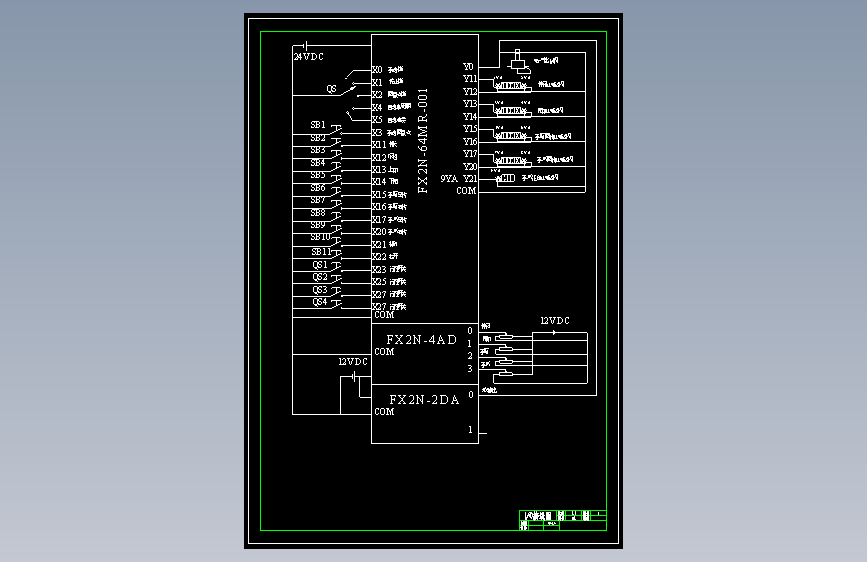The image size is (867, 562).
Task: Click the SB7 pushbutton label
Action: point(318,200)
